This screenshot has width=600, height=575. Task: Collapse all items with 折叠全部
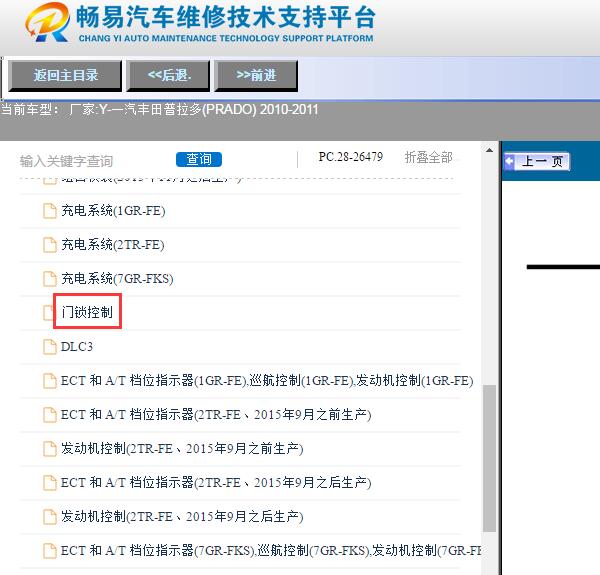[429, 157]
